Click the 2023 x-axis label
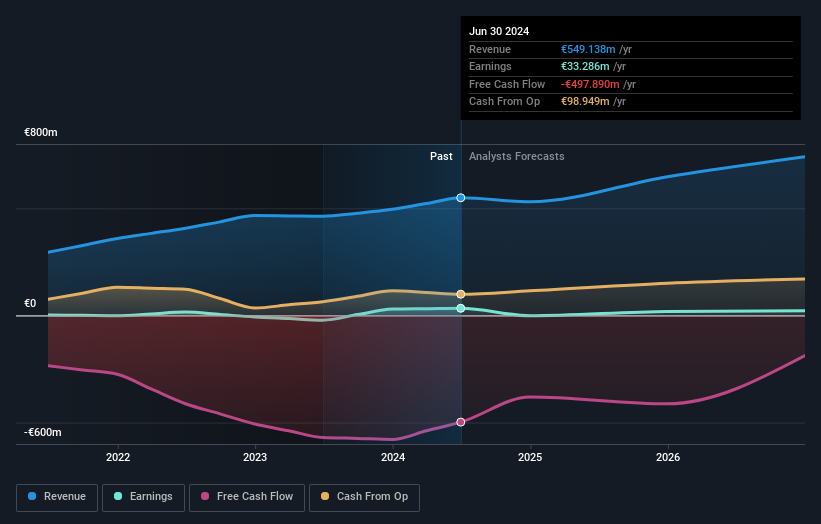Image resolution: width=821 pixels, height=524 pixels. point(255,457)
